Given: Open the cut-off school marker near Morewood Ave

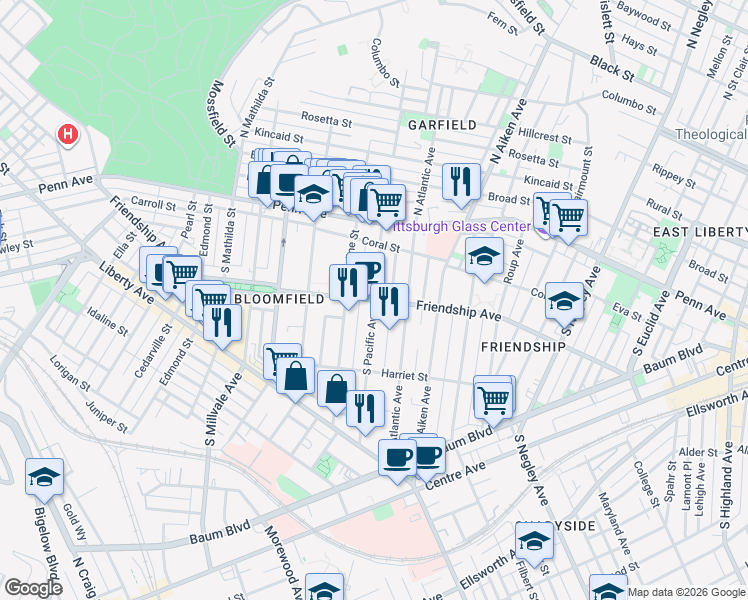Looking at the screenshot, I should point(324,587).
